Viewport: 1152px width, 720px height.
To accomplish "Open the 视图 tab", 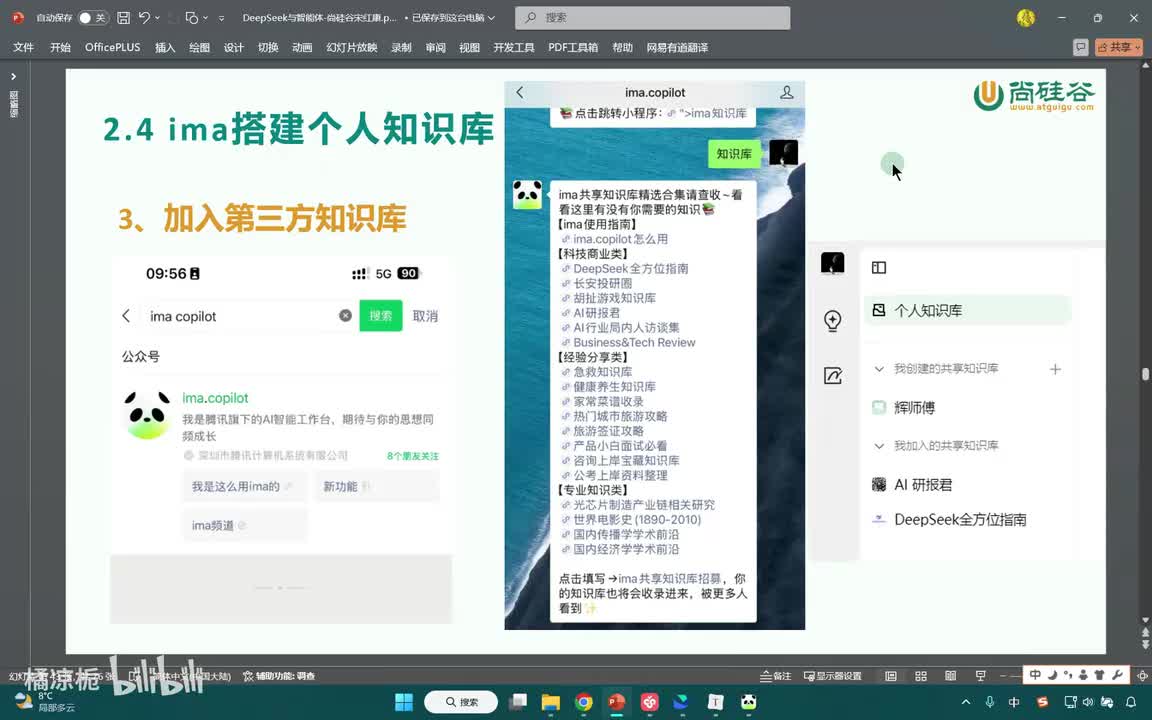I will [x=469, y=47].
